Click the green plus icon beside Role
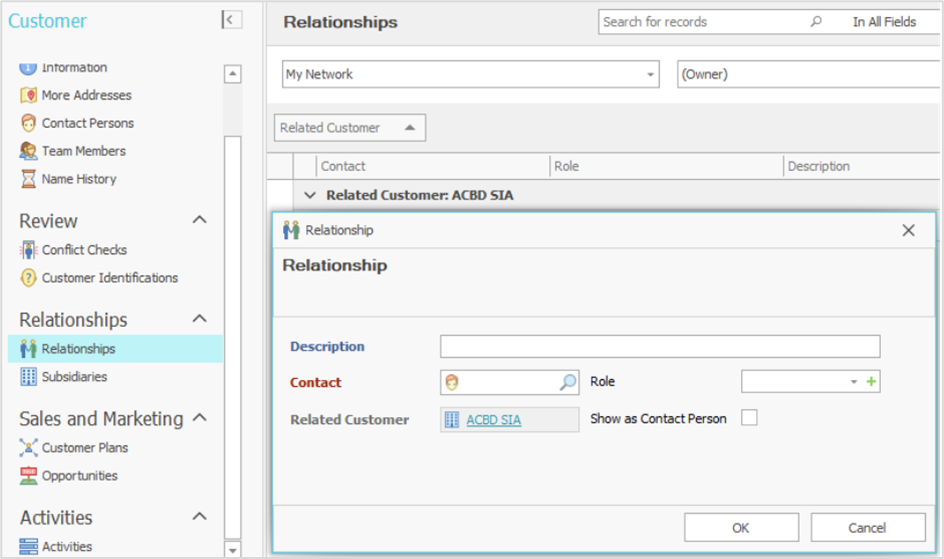 point(872,382)
